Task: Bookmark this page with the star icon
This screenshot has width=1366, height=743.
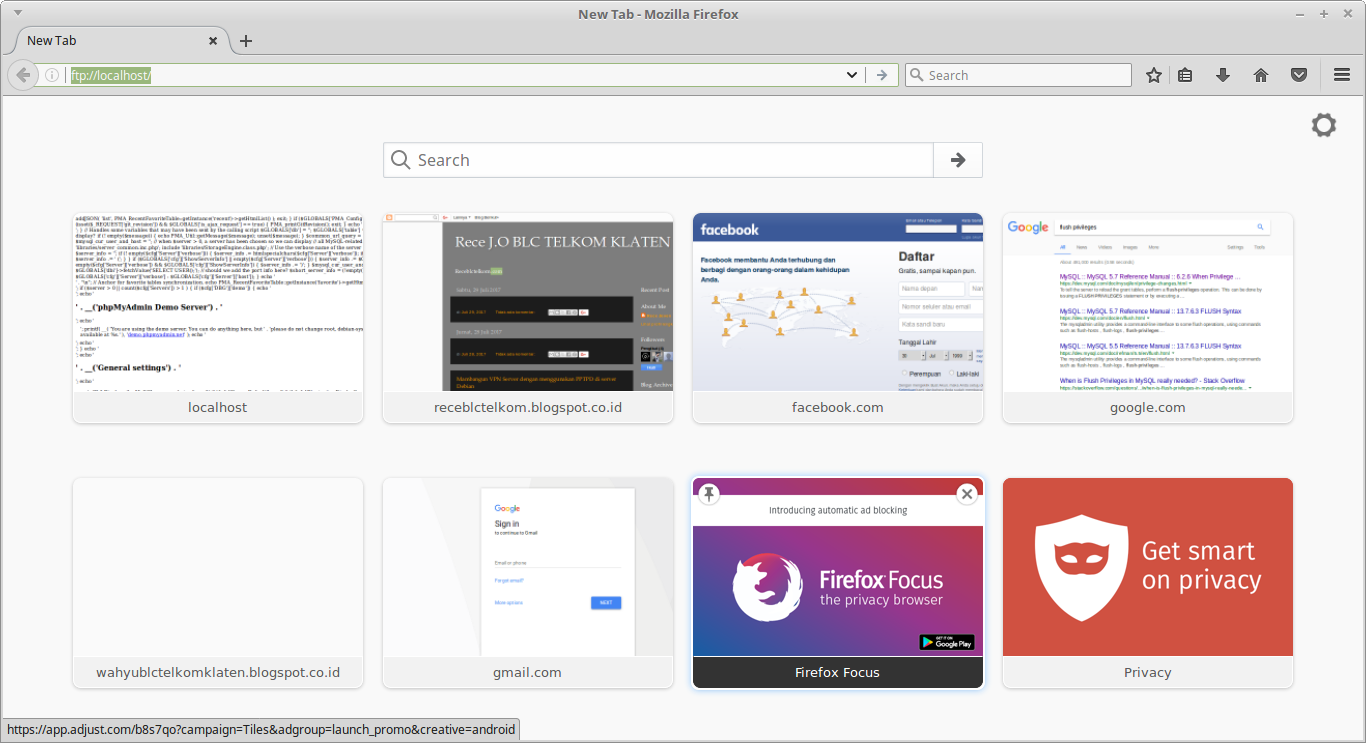Action: tap(1154, 74)
